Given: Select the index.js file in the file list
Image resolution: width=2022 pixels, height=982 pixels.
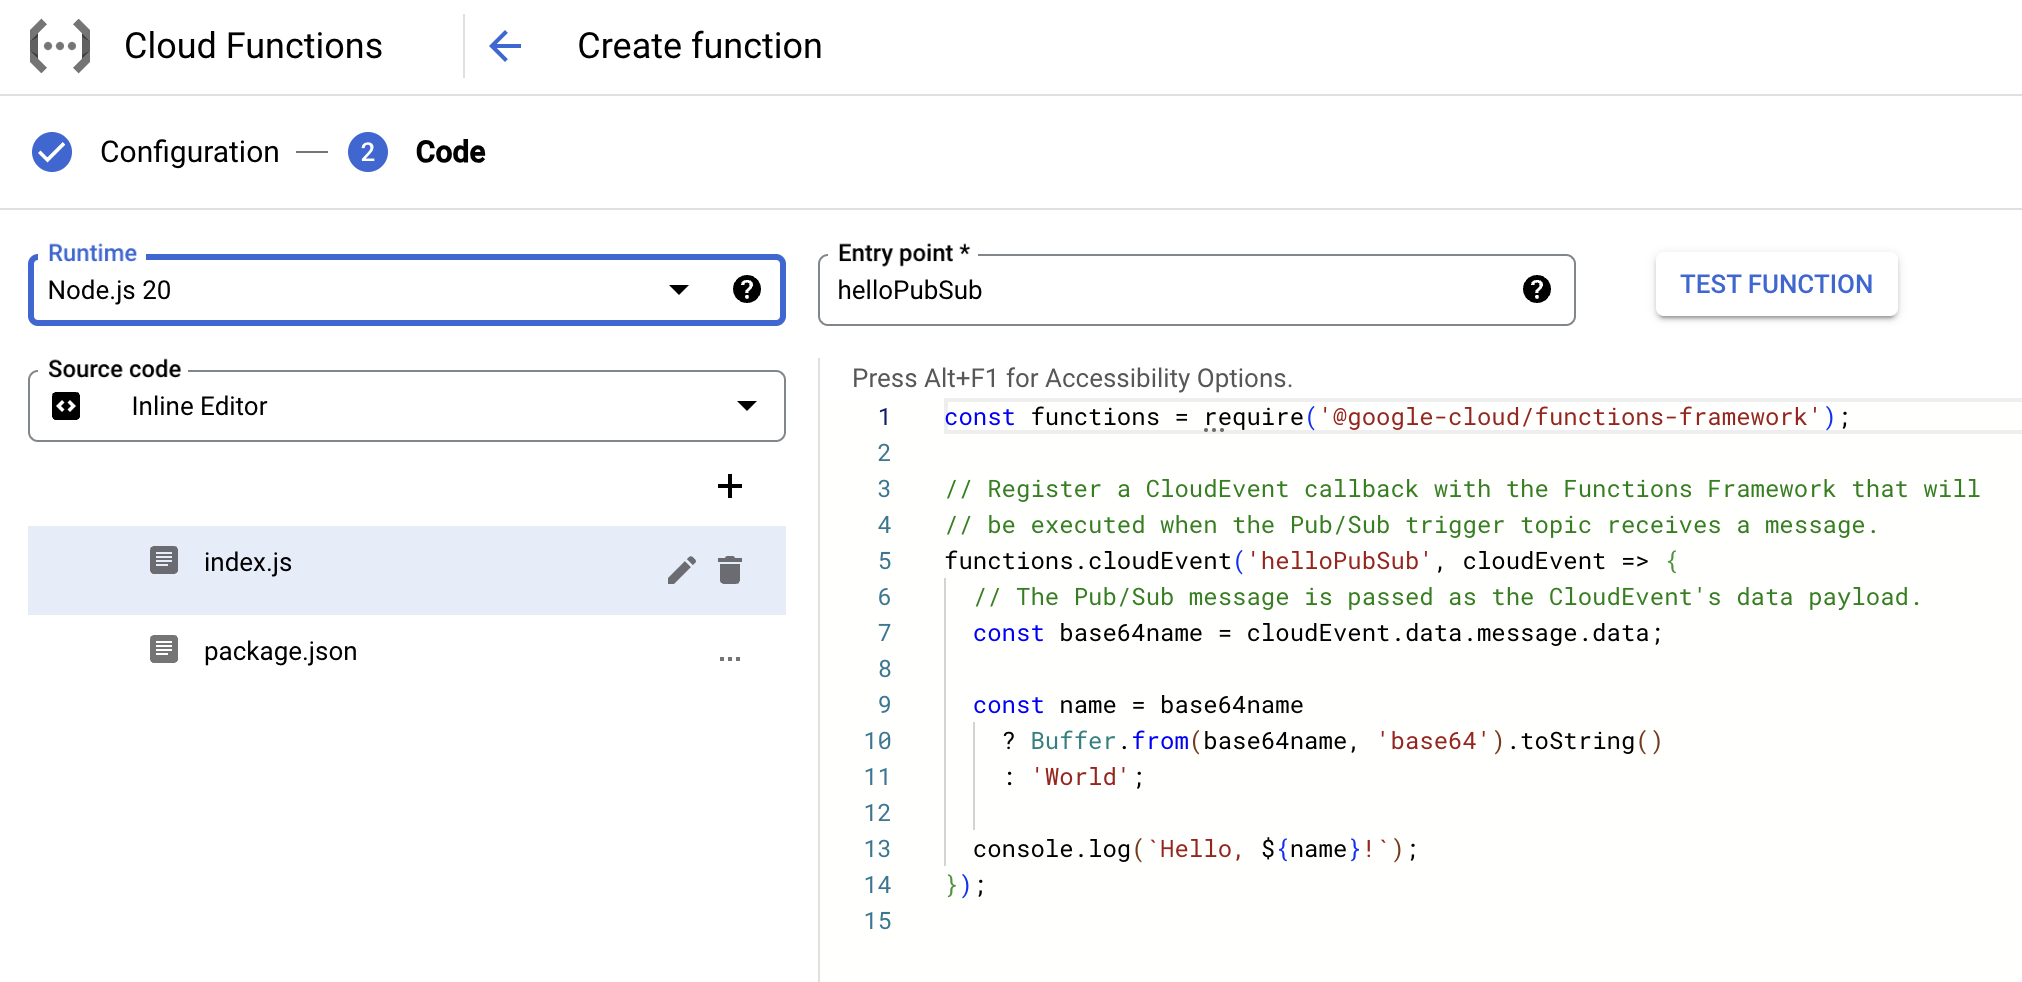Looking at the screenshot, I should (247, 562).
